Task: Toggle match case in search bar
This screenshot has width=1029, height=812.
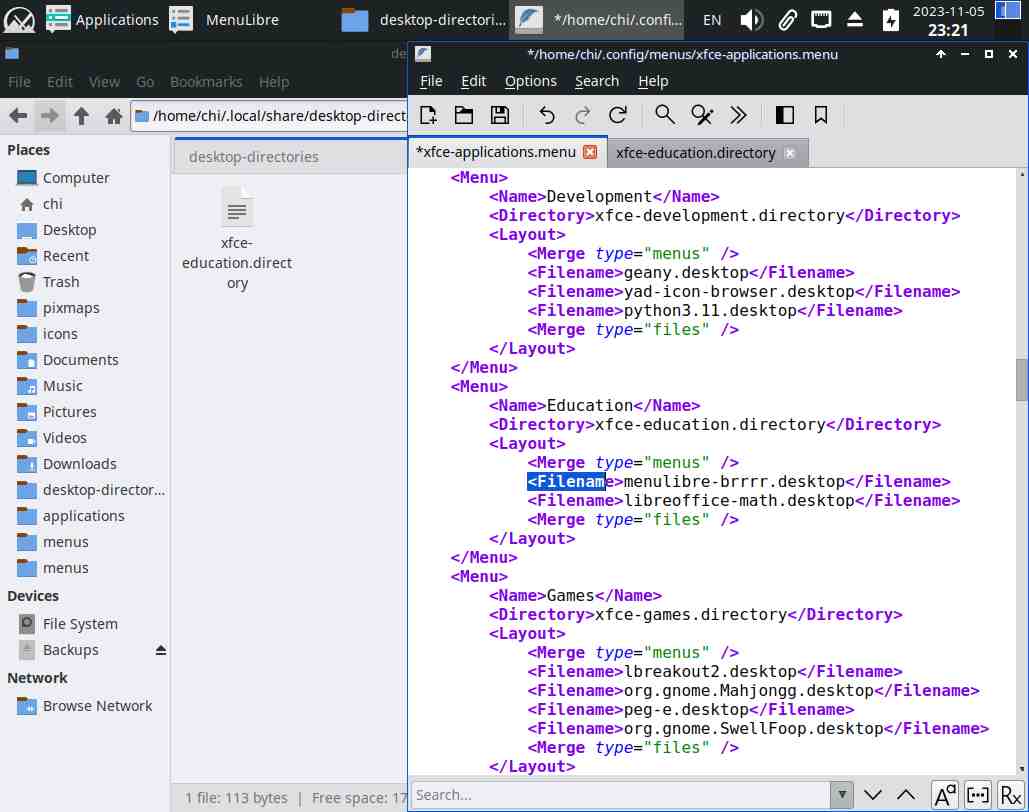Action: click(943, 795)
